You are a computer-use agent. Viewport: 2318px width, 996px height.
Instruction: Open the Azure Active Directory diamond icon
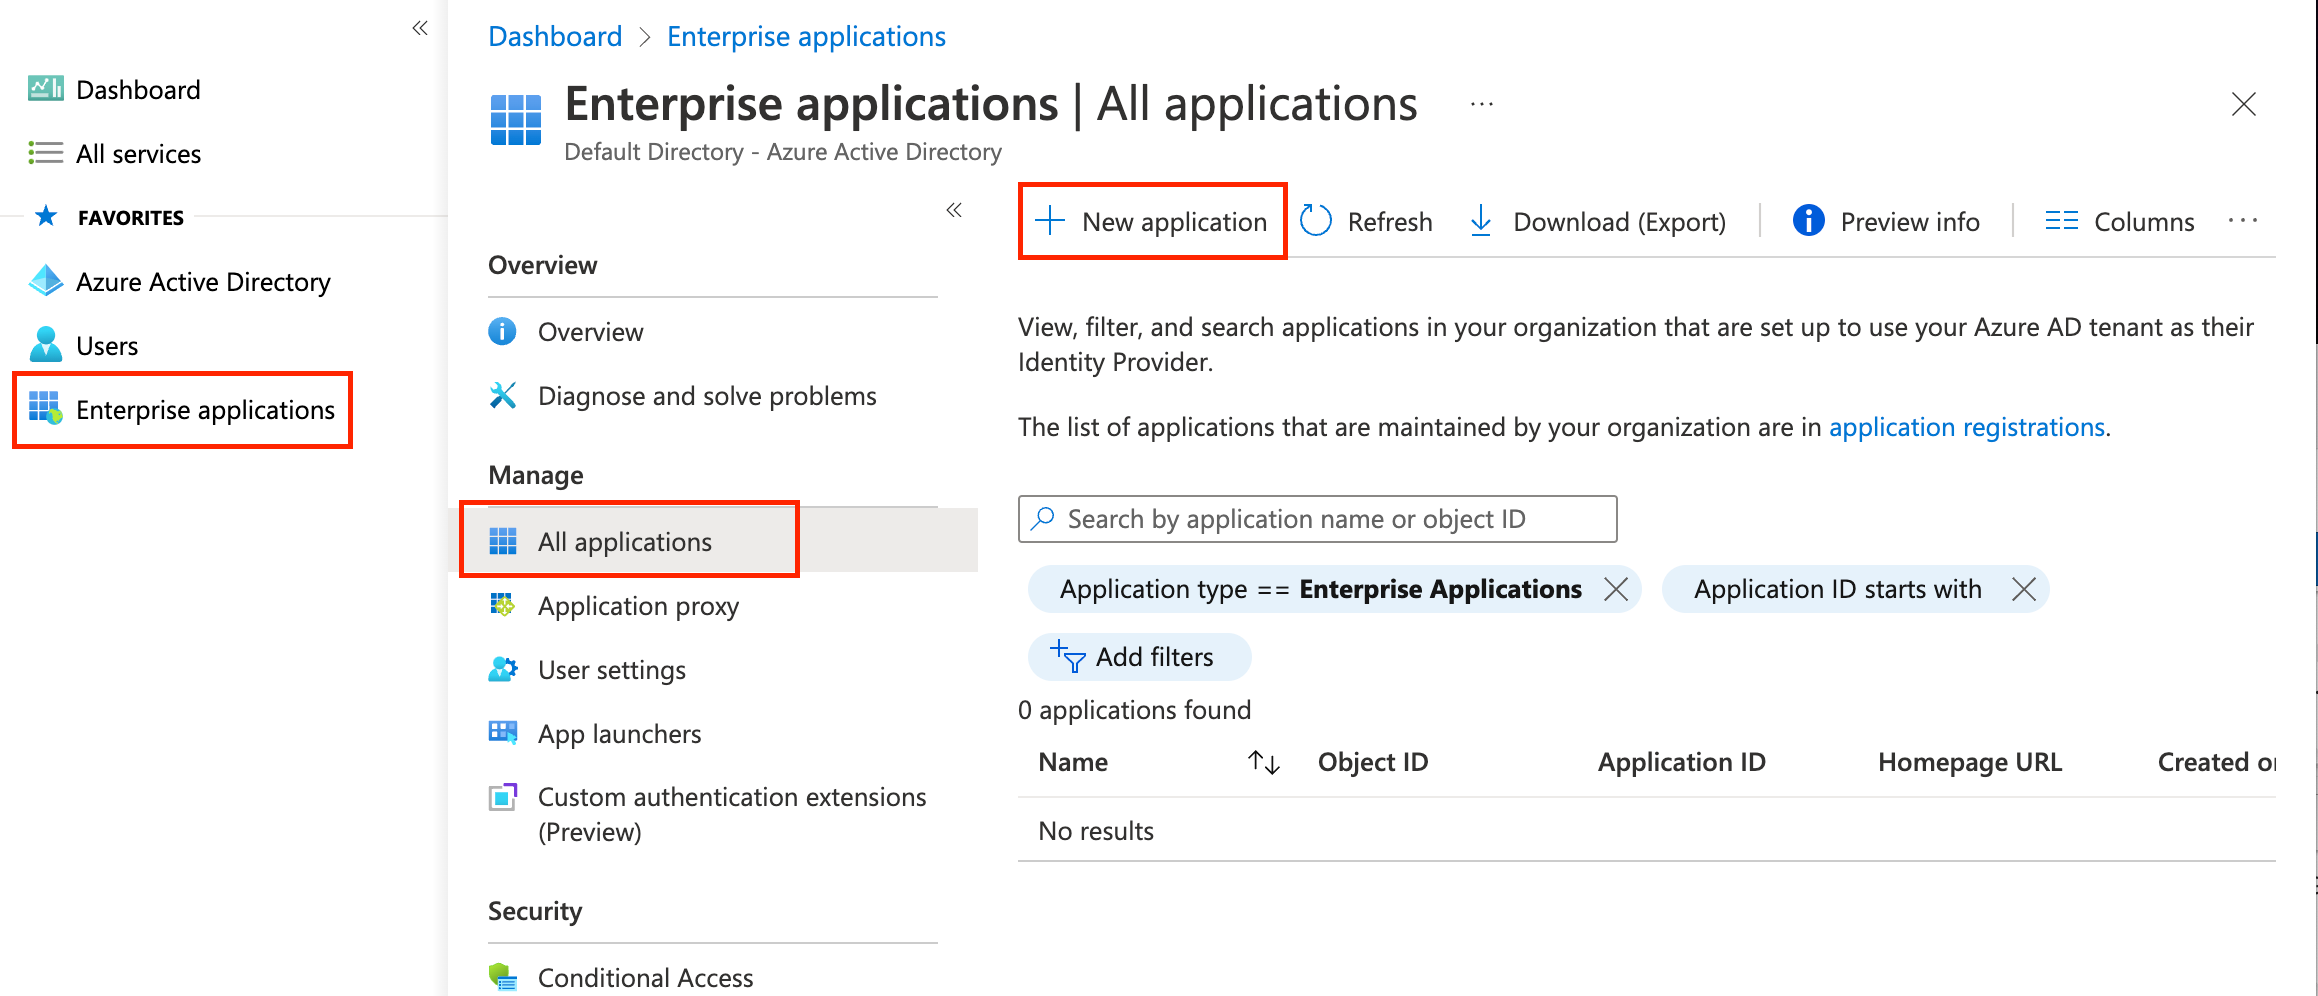pos(46,281)
